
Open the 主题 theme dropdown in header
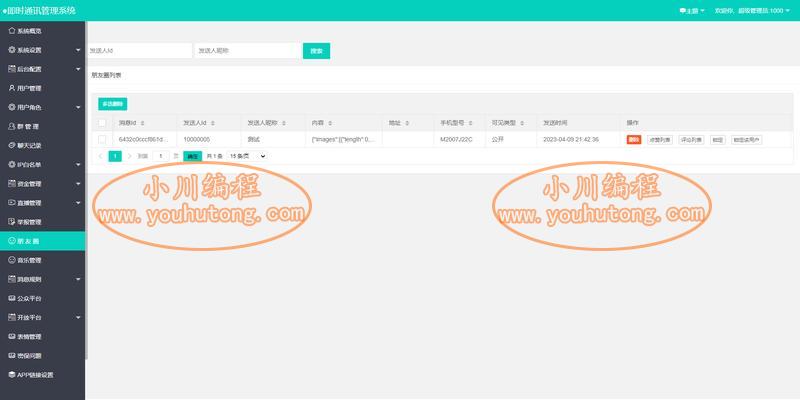pos(692,11)
